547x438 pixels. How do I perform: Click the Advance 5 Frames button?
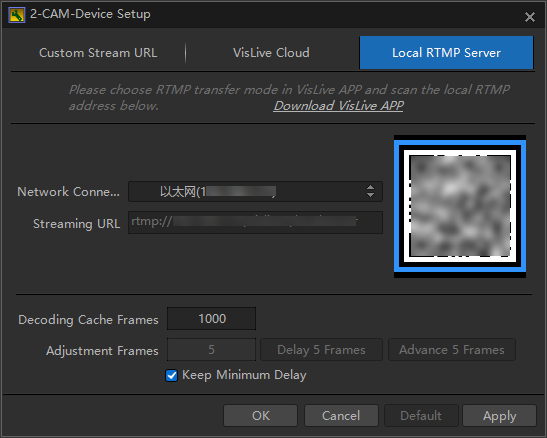tap(452, 349)
